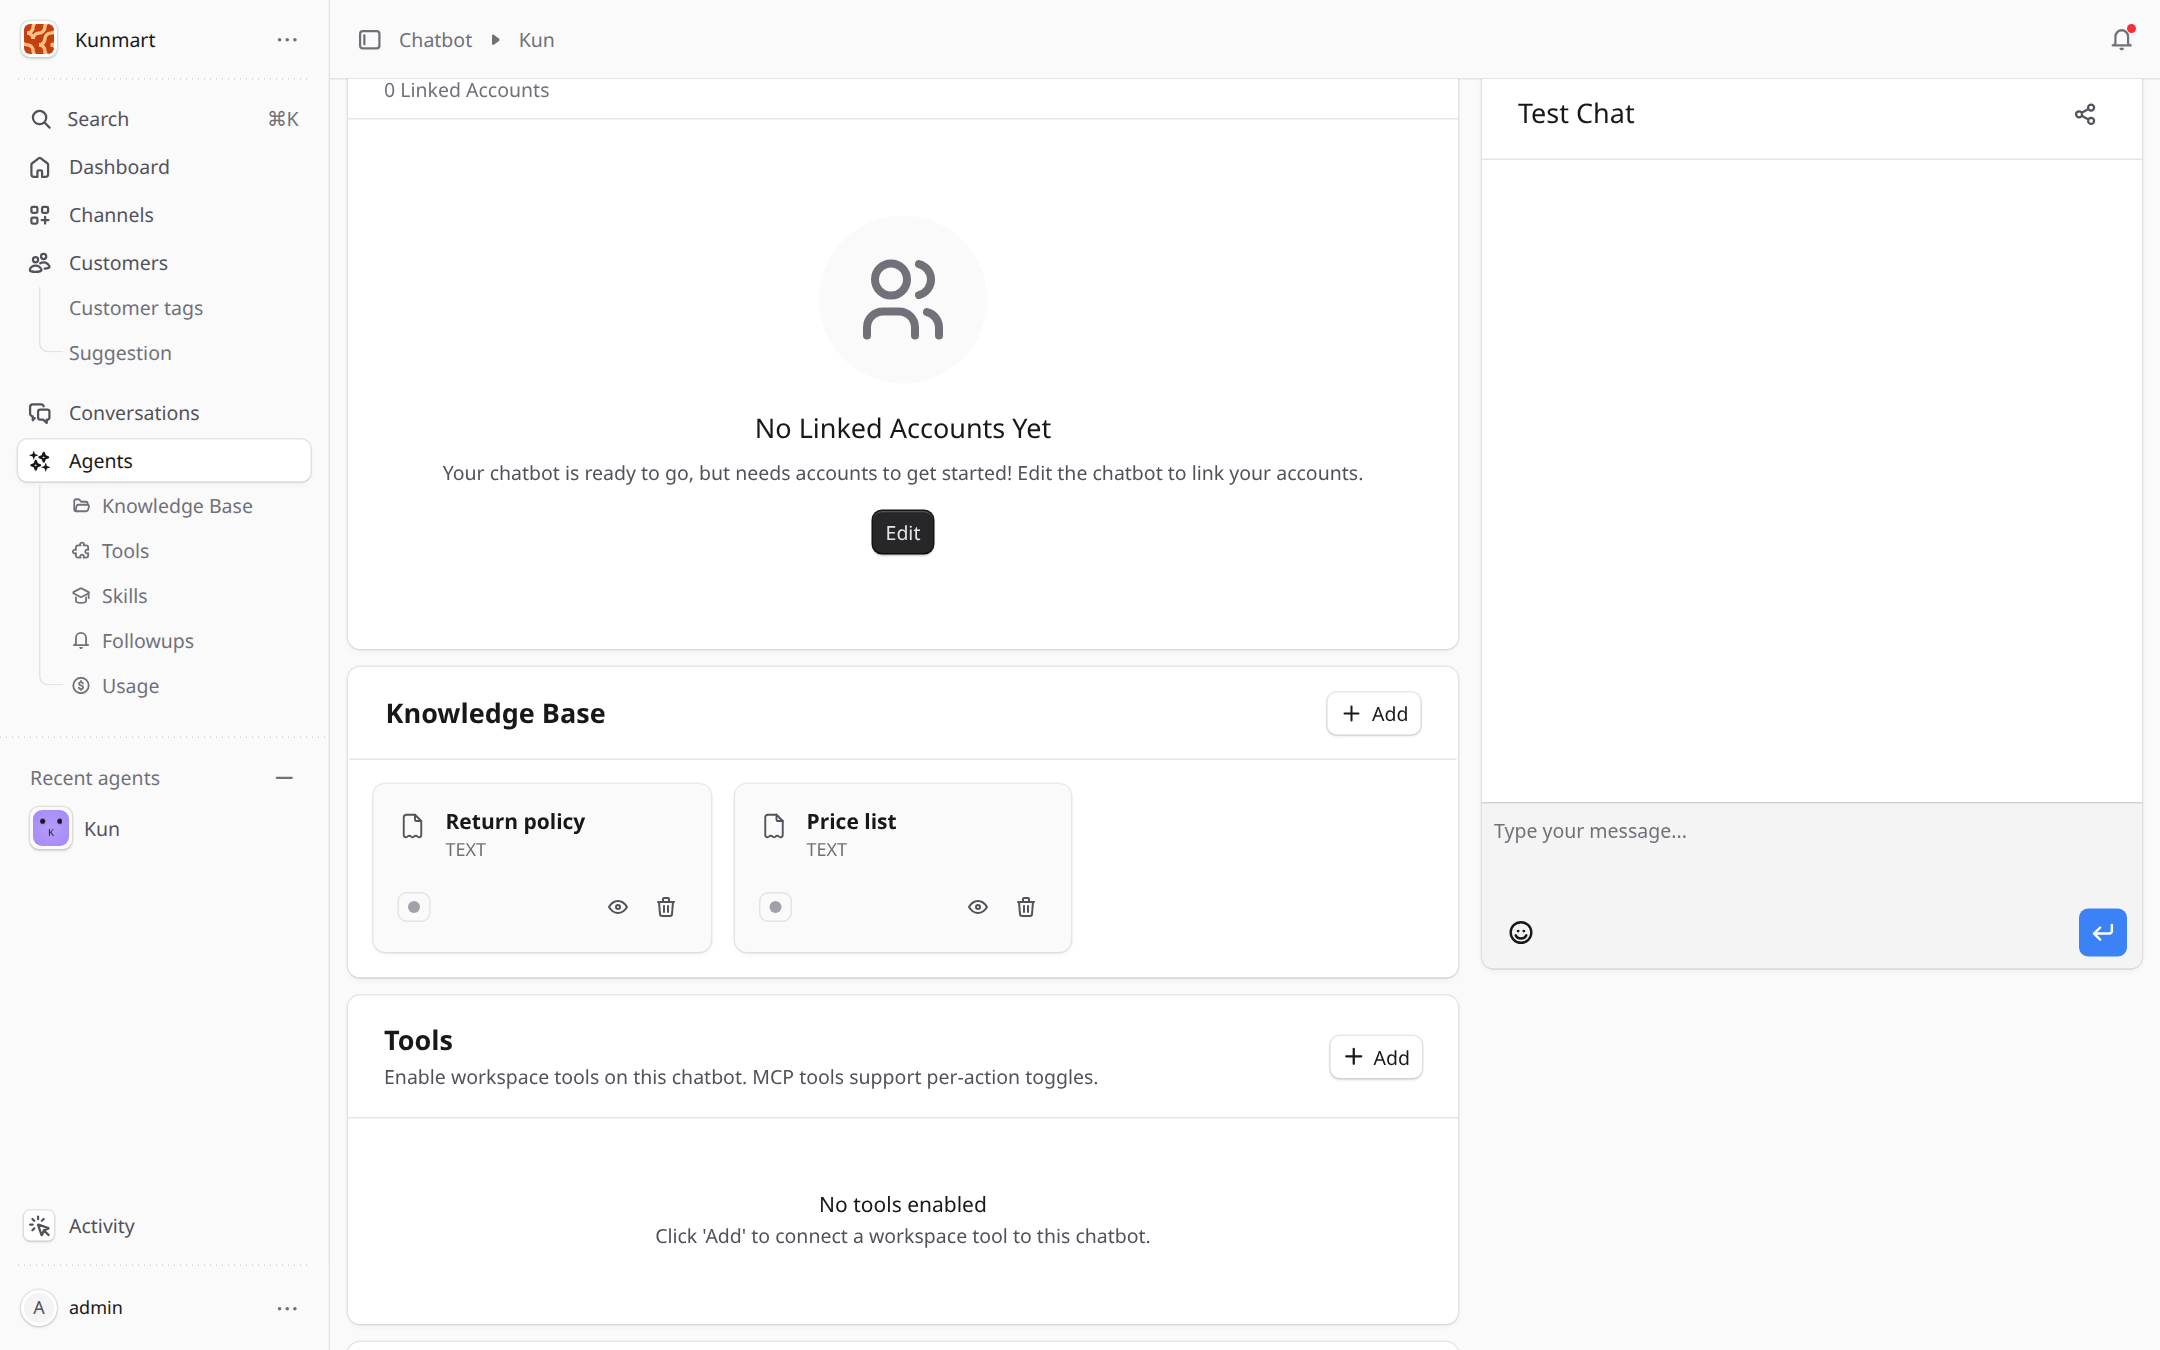Screen dimensions: 2160x1350
Task: Open Tools in sidebar
Action: click(125, 551)
